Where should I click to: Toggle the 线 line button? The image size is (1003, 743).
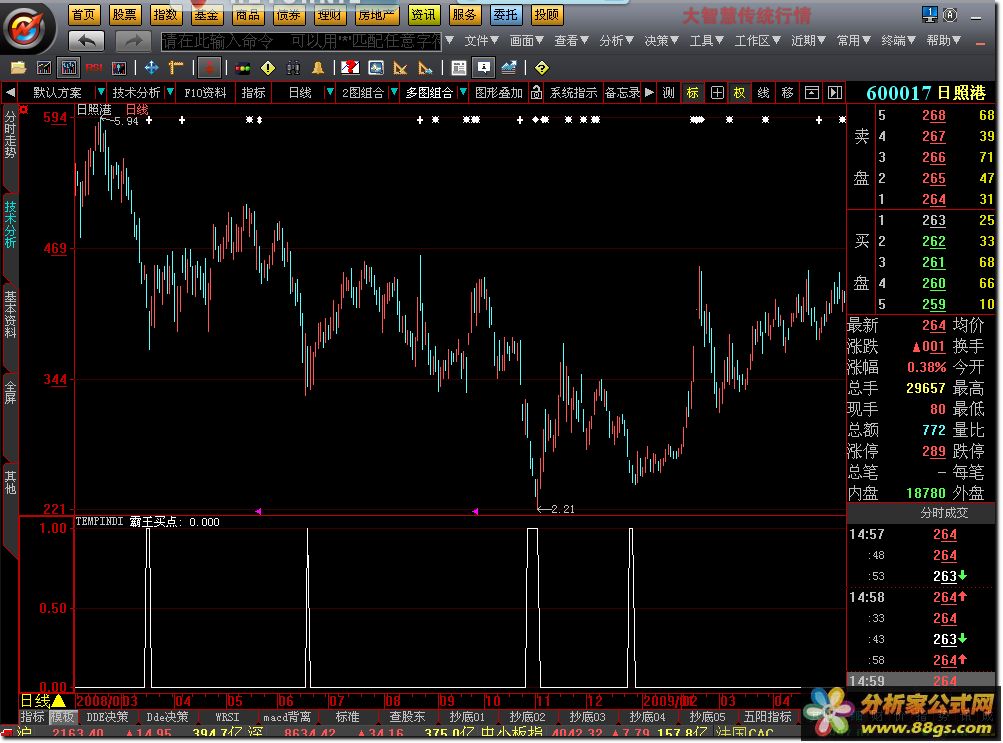coord(763,93)
